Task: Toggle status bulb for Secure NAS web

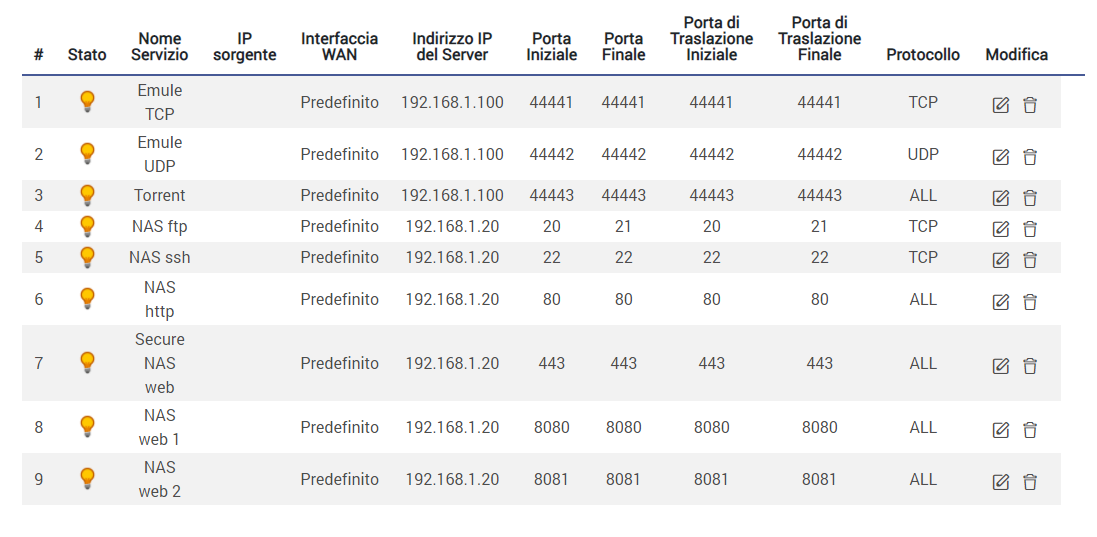Action: [87, 362]
